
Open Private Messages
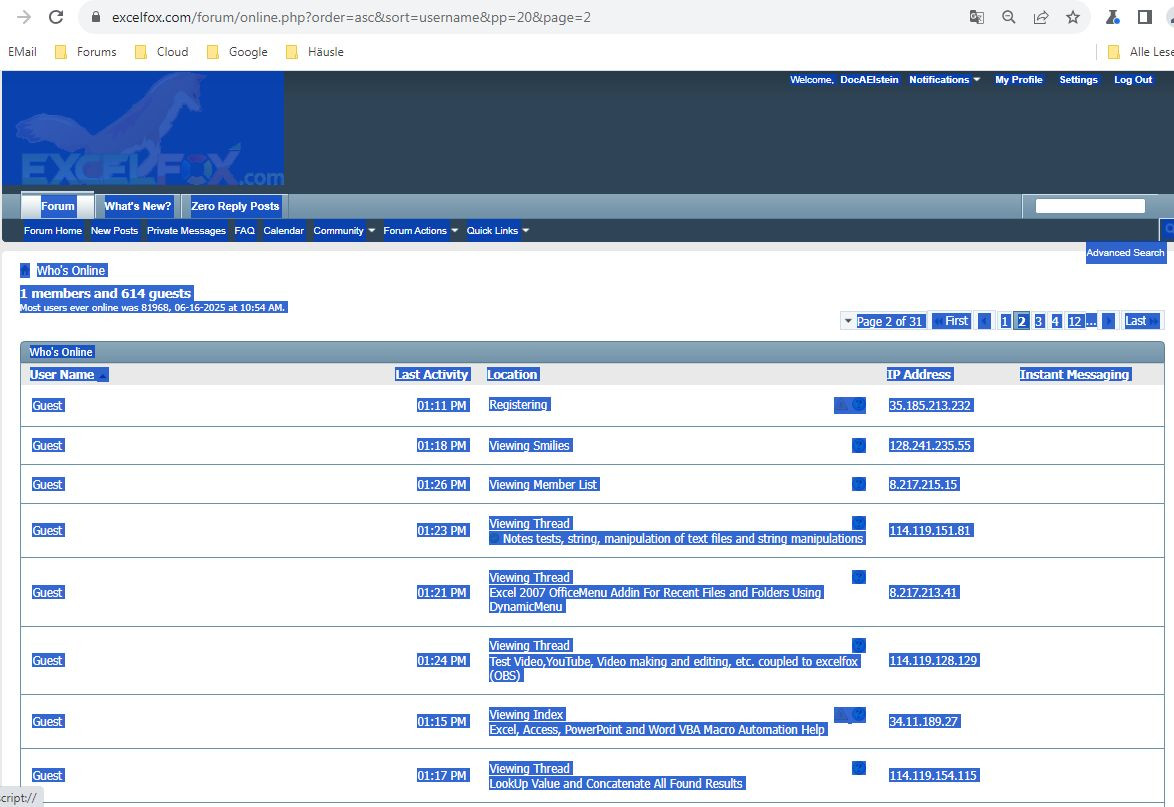(186, 231)
